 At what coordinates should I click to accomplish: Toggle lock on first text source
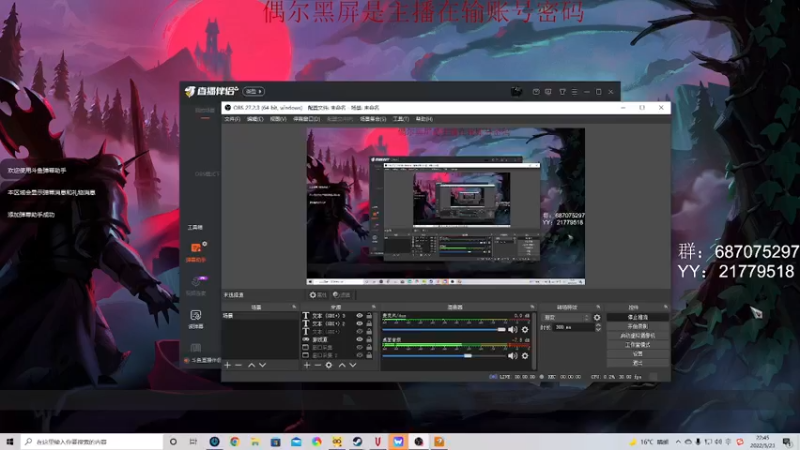pyautogui.click(x=369, y=316)
